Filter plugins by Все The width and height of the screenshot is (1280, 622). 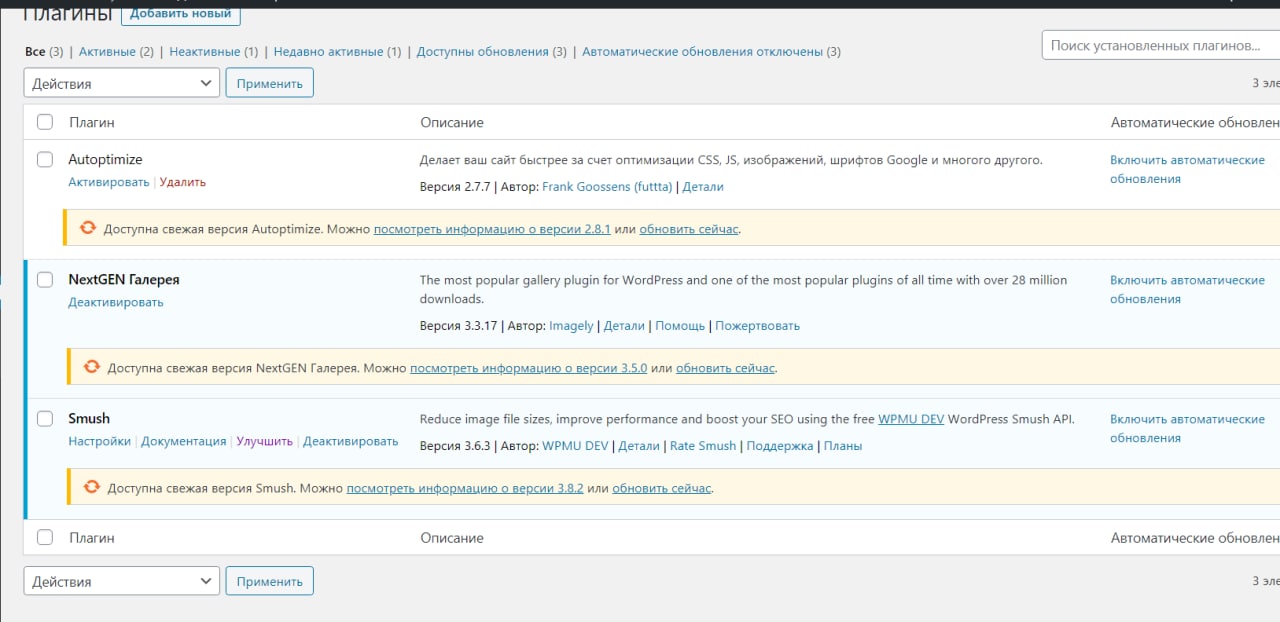pos(35,51)
